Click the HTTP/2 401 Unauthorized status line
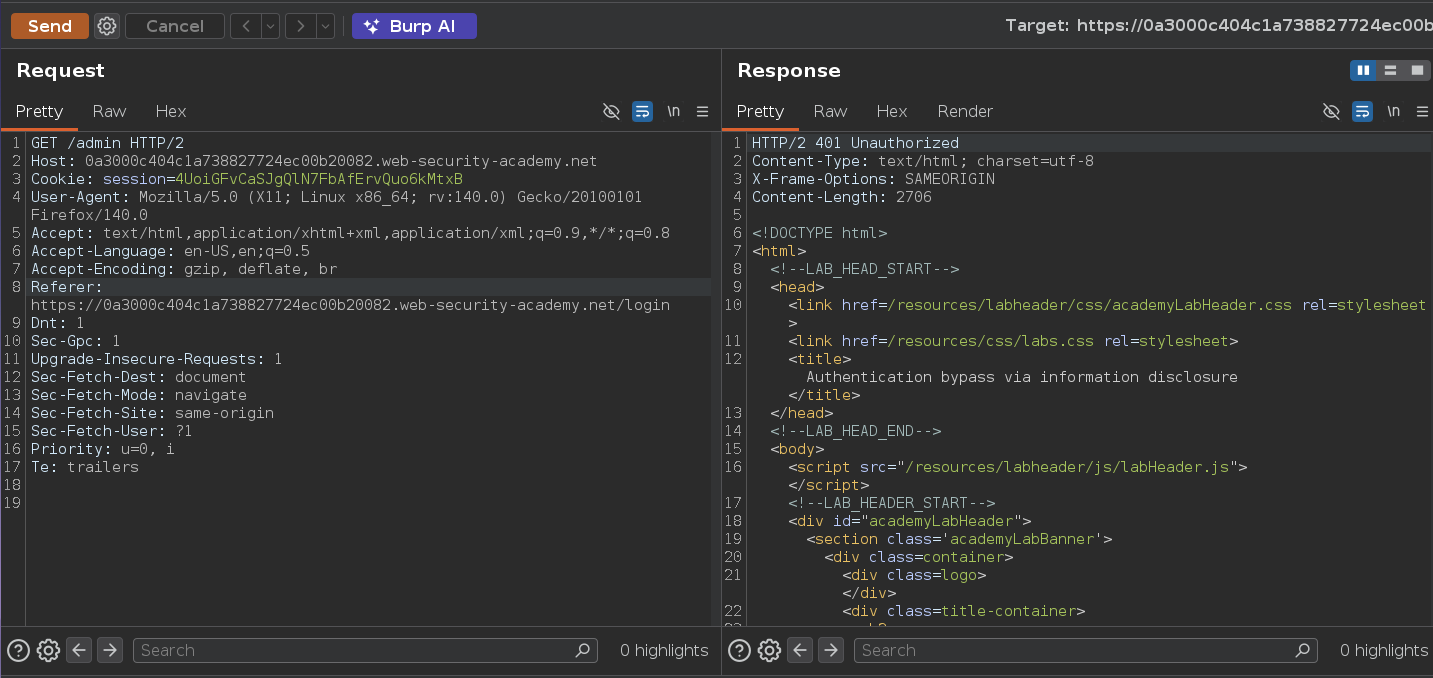Viewport: 1433px width, 678px height. (x=855, y=143)
